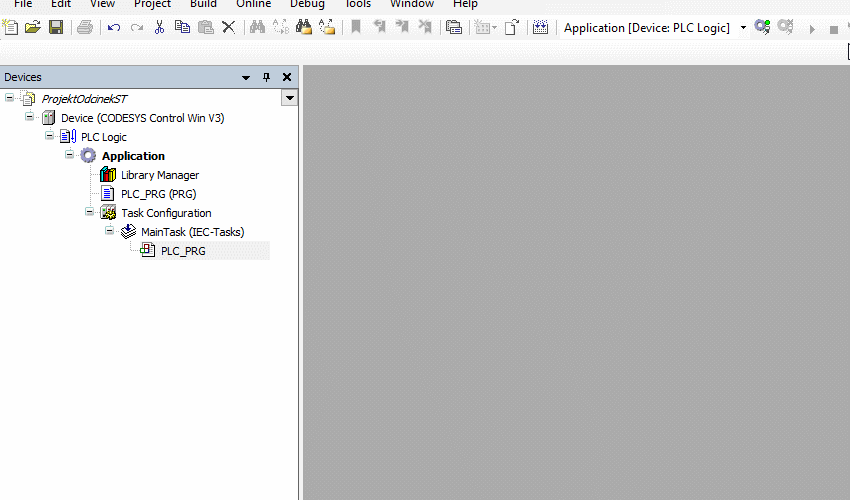This screenshot has width=850, height=500.
Task: Click the Cut scissors icon
Action: tap(159, 28)
